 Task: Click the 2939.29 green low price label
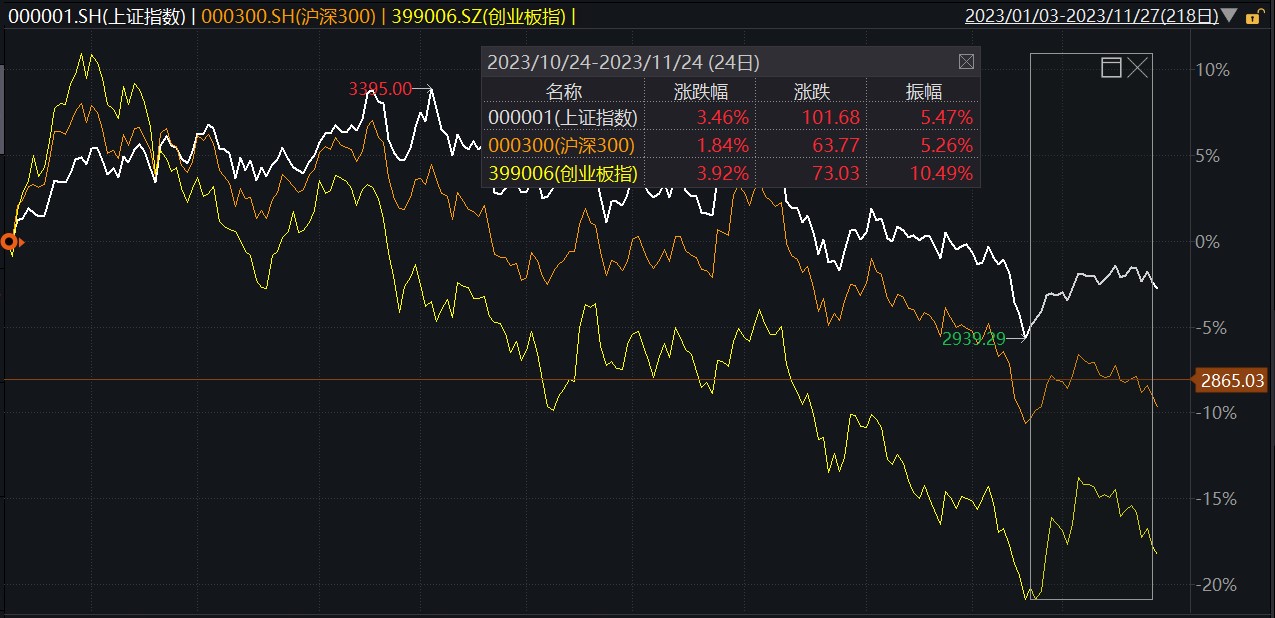pos(972,338)
